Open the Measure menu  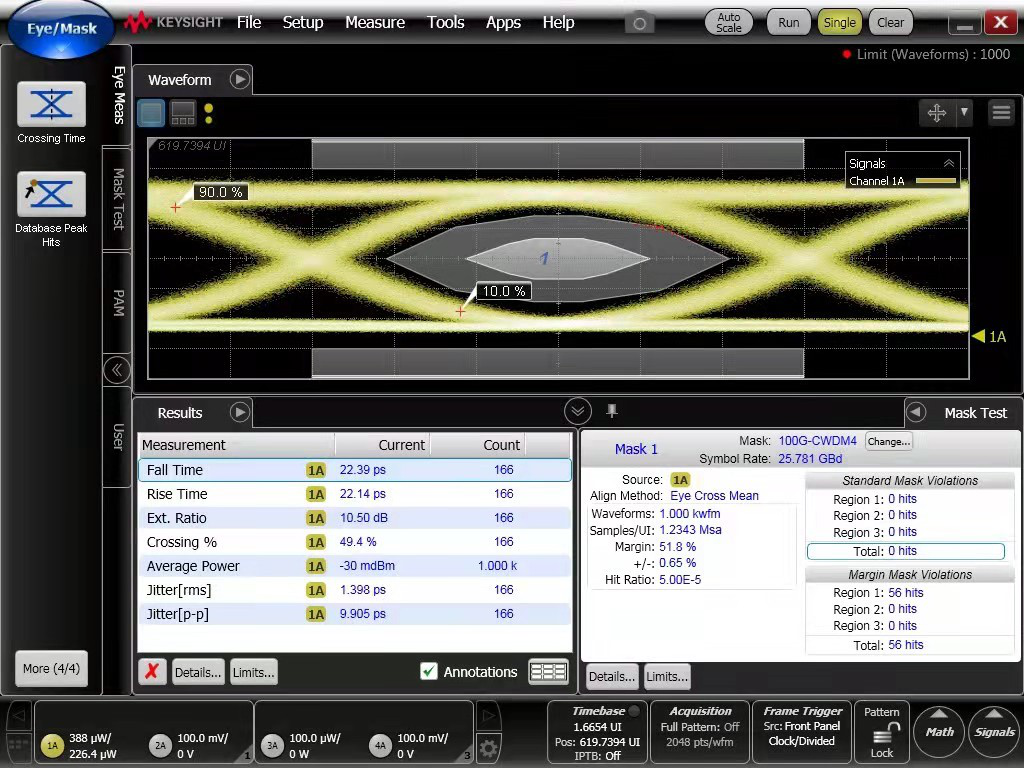[375, 22]
